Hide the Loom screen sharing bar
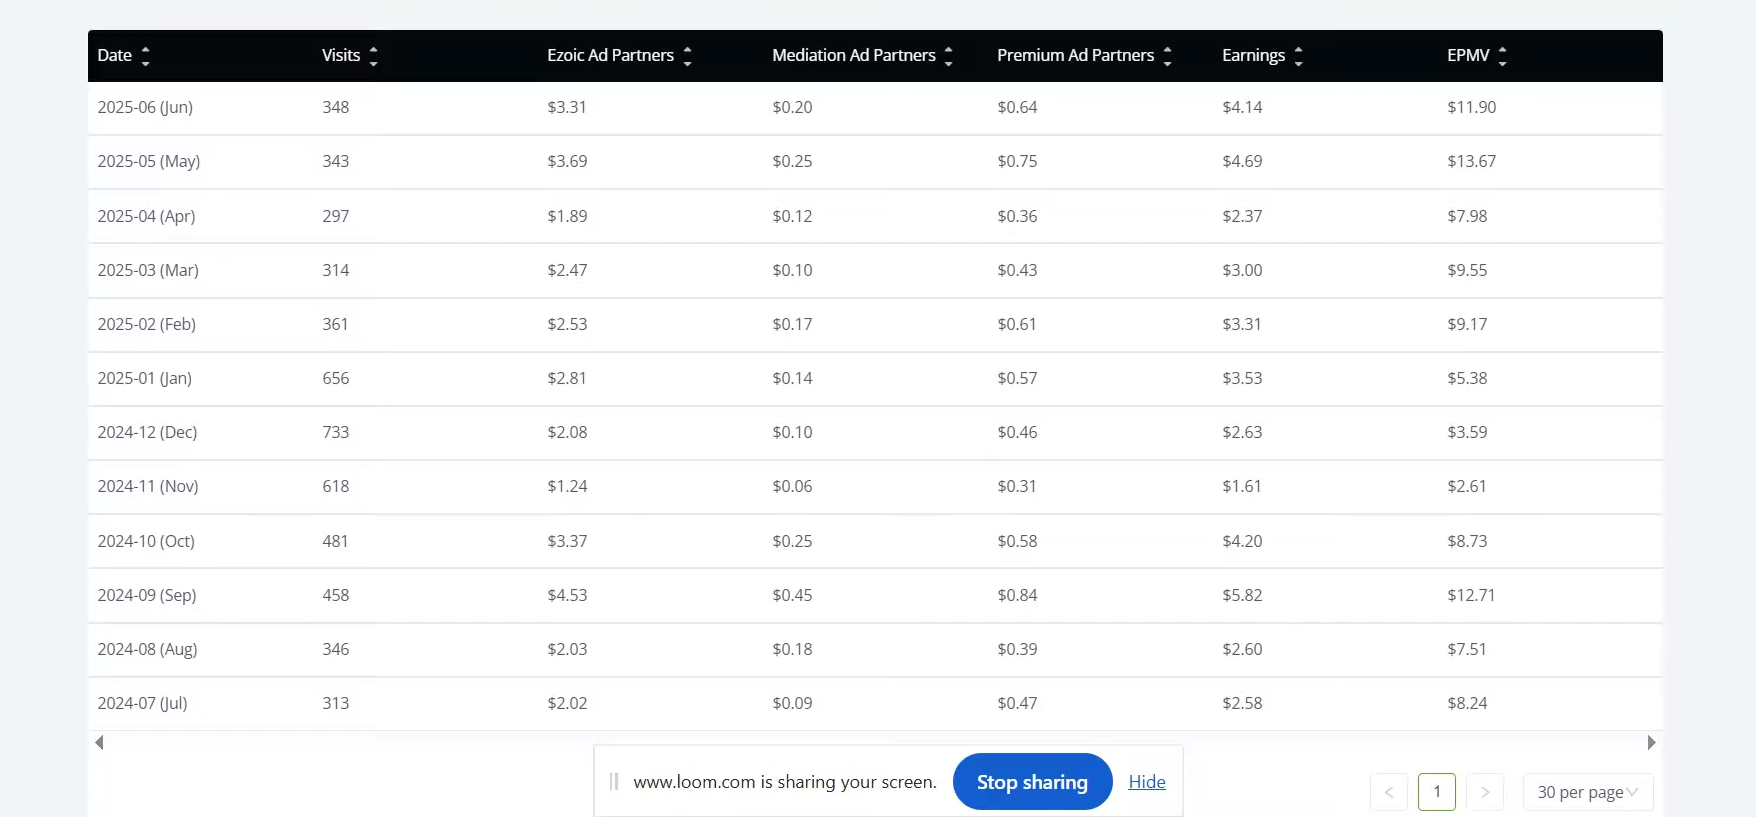This screenshot has width=1756, height=817. tap(1147, 782)
